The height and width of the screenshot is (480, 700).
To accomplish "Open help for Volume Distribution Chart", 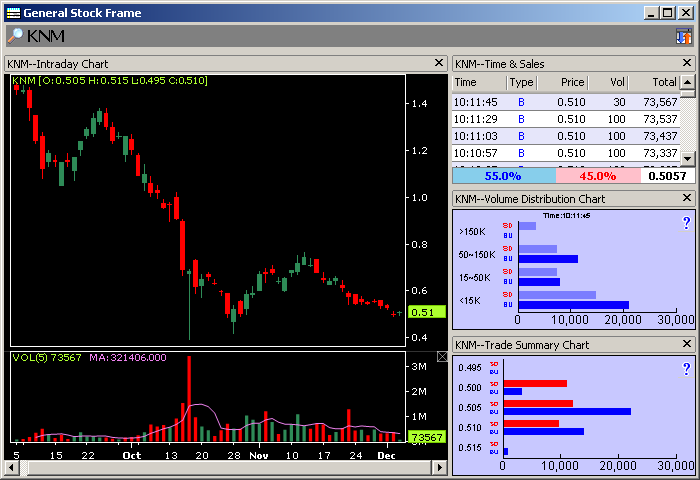I will point(686,223).
